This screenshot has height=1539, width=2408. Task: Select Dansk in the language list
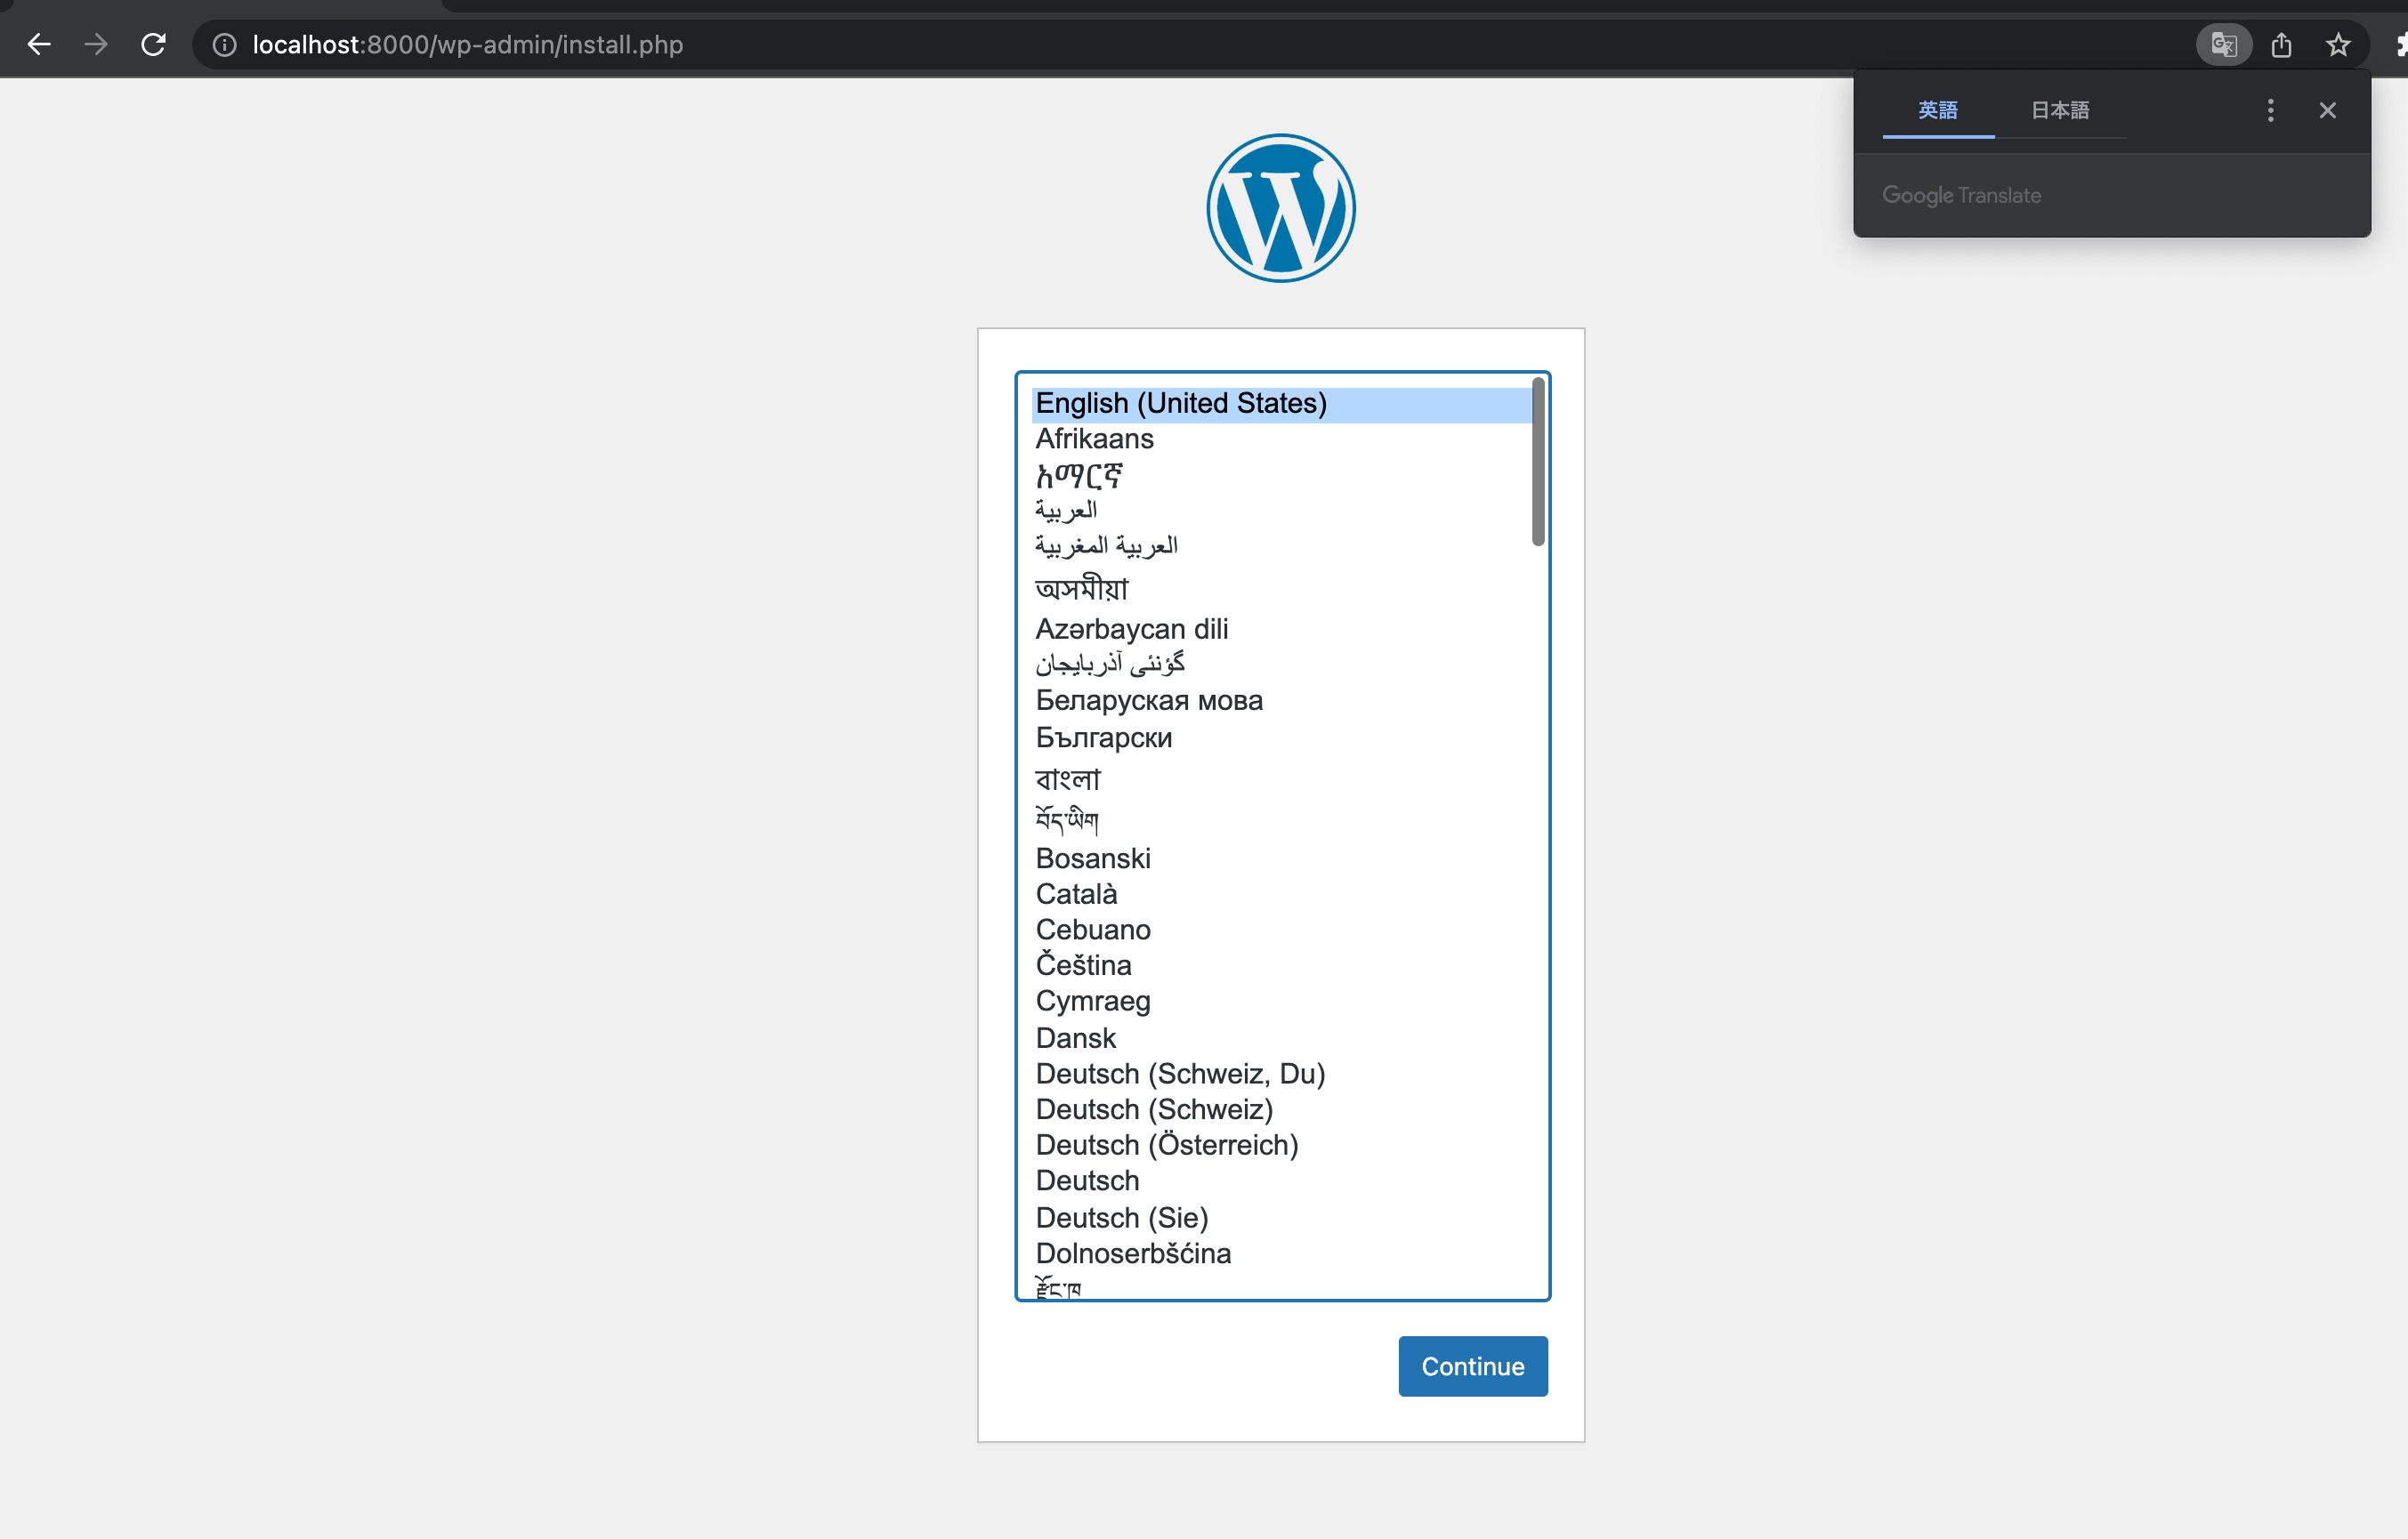coord(1281,1038)
